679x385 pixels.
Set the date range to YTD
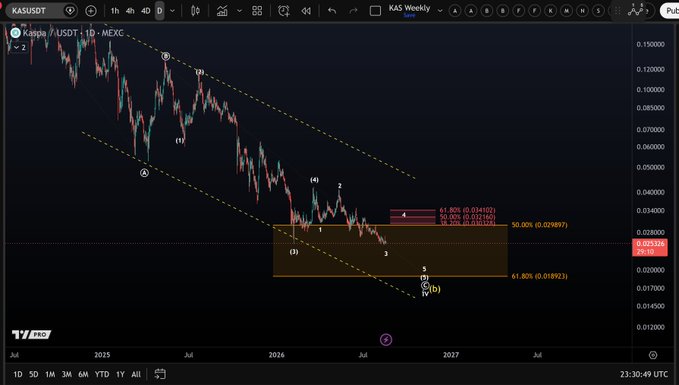click(x=102, y=374)
